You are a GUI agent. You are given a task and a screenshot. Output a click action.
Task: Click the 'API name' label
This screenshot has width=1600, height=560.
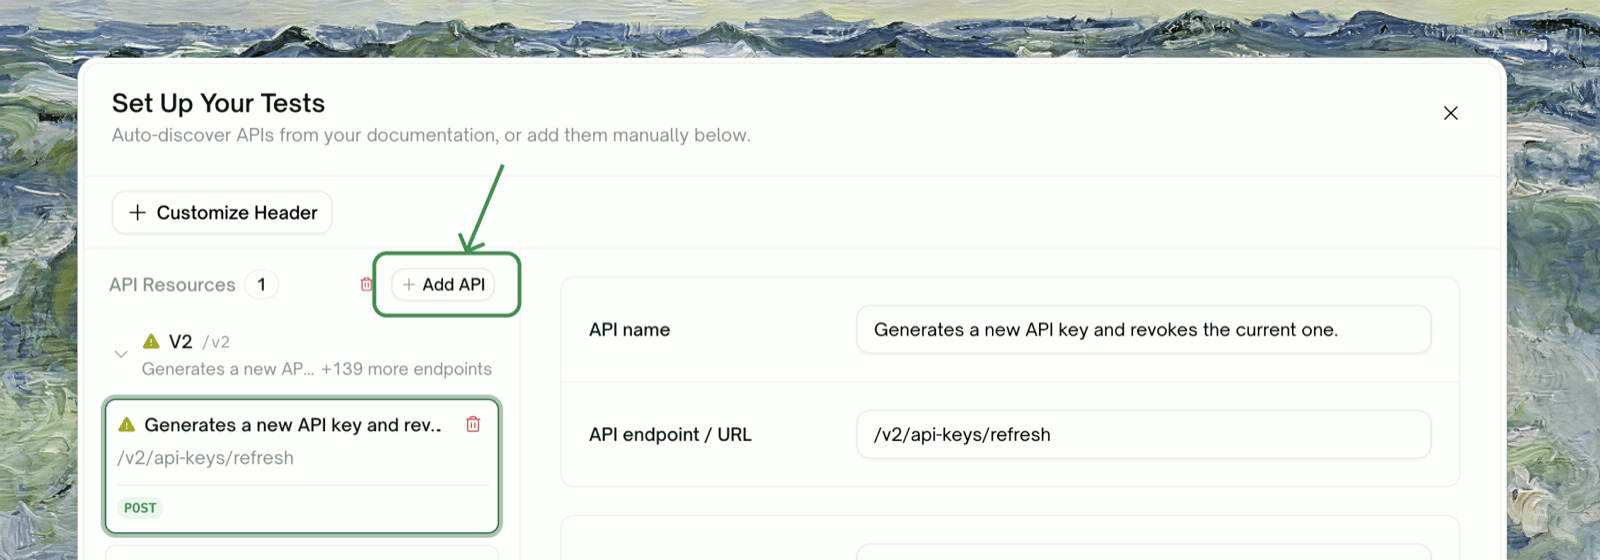pos(629,330)
